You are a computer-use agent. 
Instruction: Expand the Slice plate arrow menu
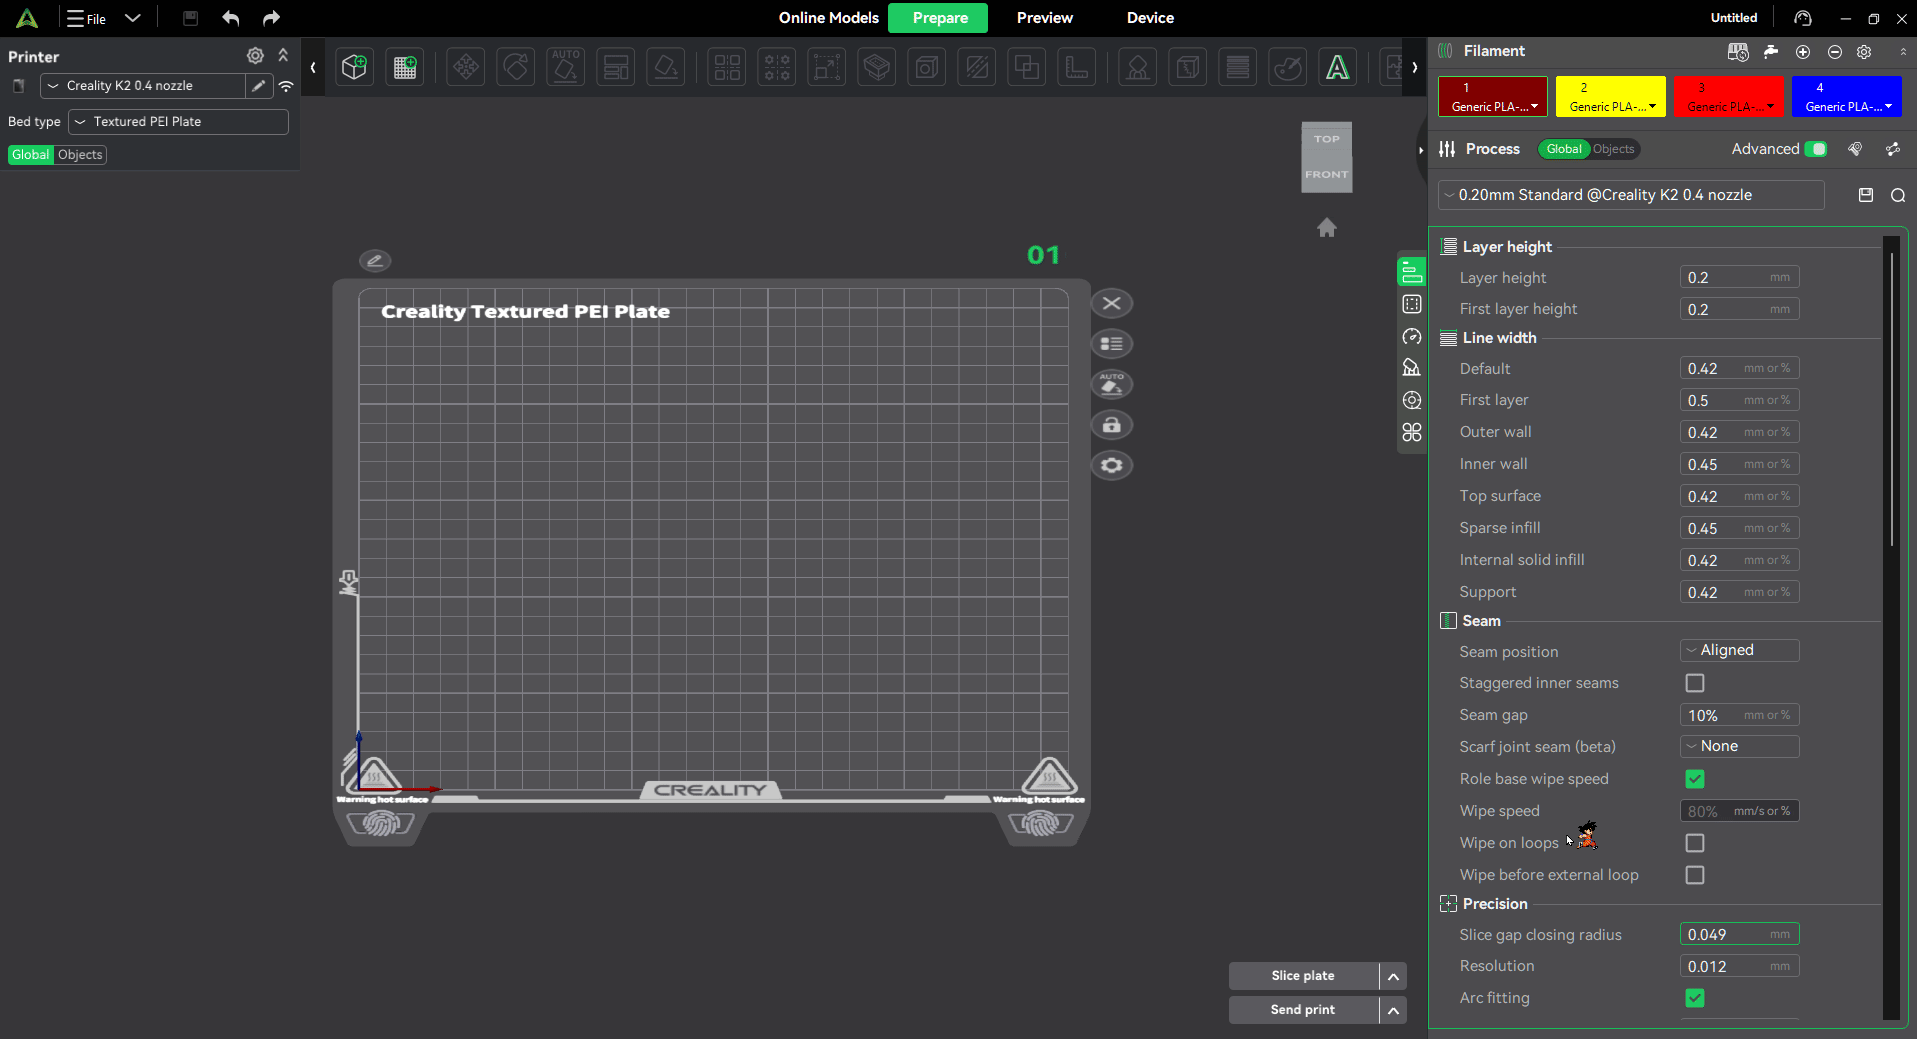click(x=1393, y=976)
